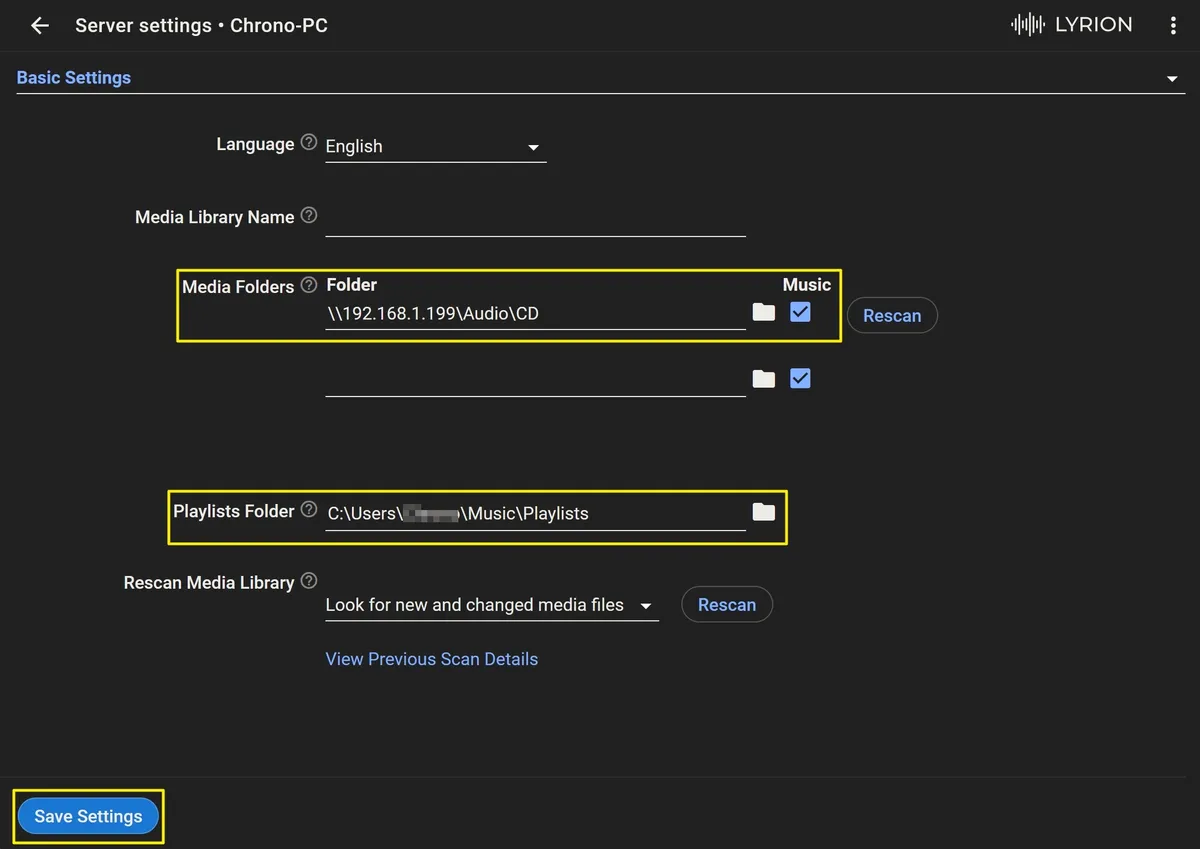Open the rescan mode dropdown
The height and width of the screenshot is (849, 1200).
click(492, 605)
